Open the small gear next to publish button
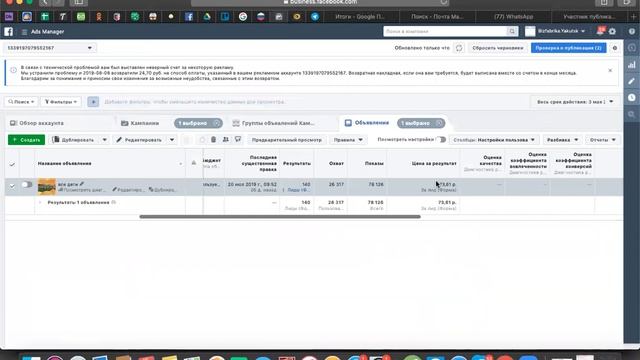 click(615, 48)
